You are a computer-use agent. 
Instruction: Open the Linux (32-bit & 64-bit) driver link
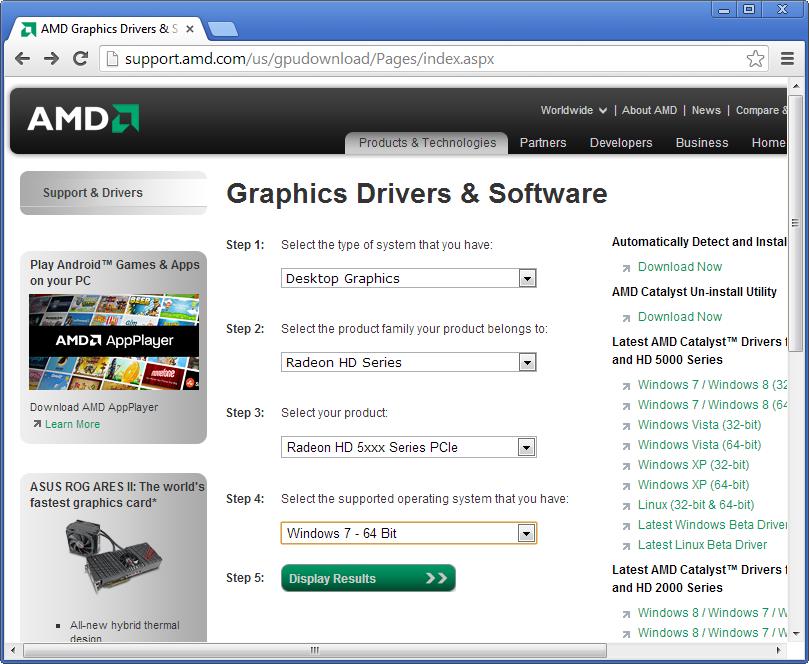695,505
